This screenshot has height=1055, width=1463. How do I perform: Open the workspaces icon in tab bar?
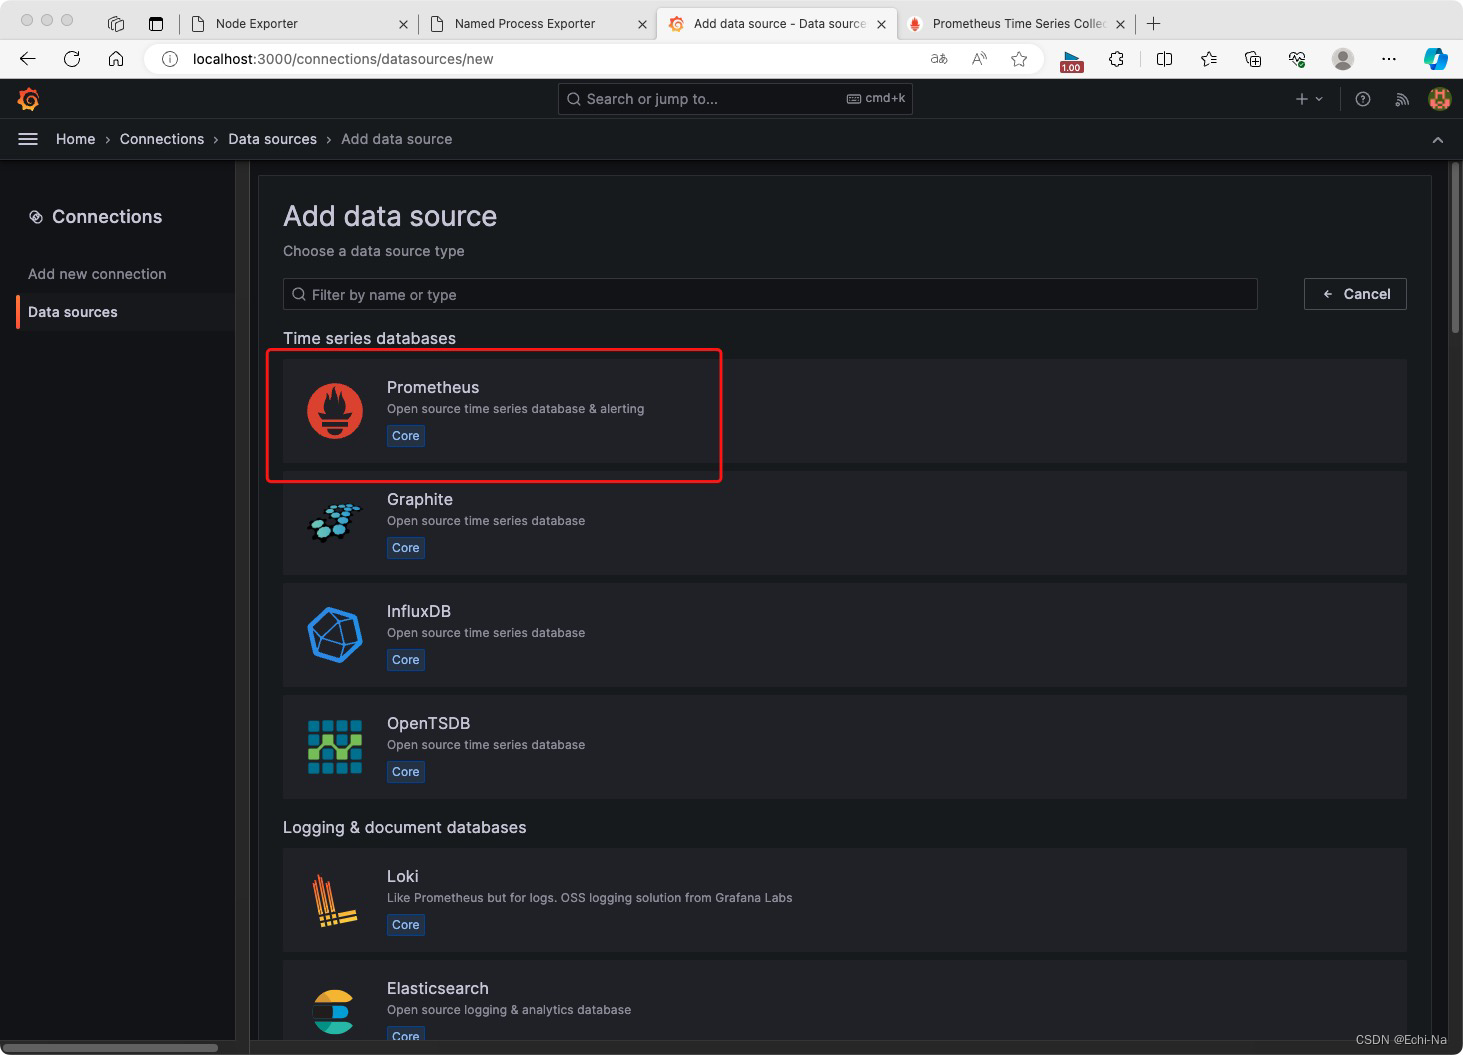pyautogui.click(x=116, y=23)
